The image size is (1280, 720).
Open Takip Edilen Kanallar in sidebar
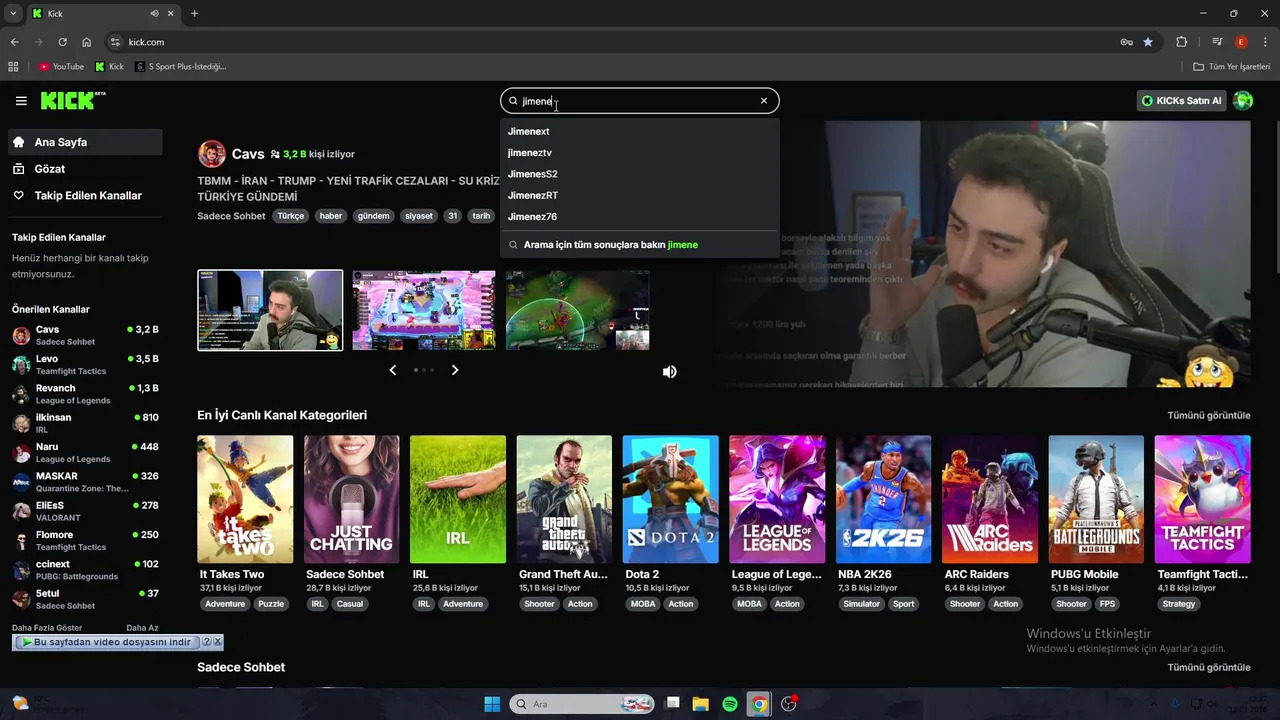(85, 196)
